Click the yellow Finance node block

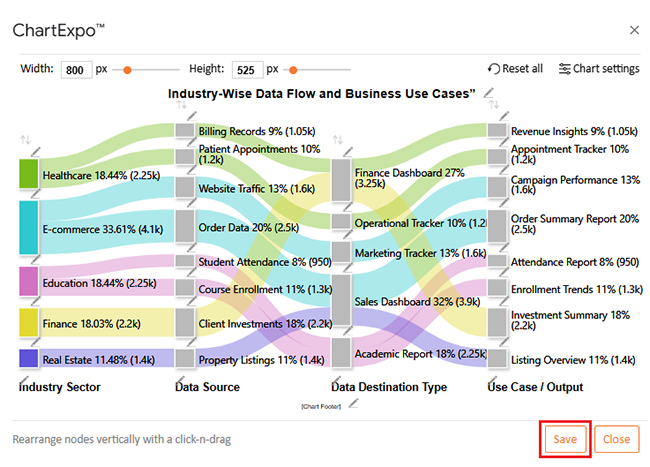tap(28, 321)
